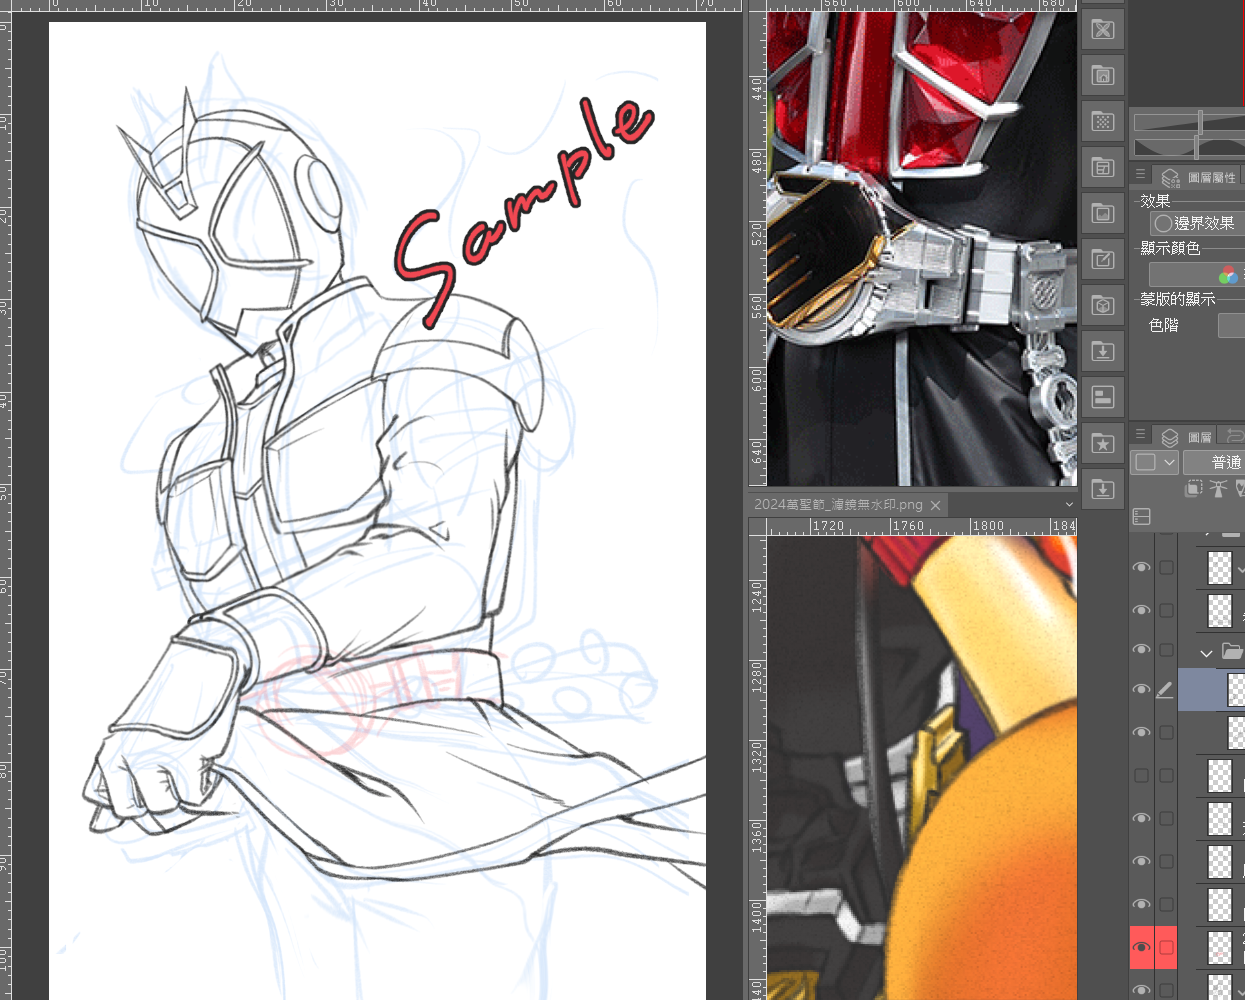Click the lighthouse reference layer icon
Image resolution: width=1245 pixels, height=1000 pixels.
(x=1218, y=488)
